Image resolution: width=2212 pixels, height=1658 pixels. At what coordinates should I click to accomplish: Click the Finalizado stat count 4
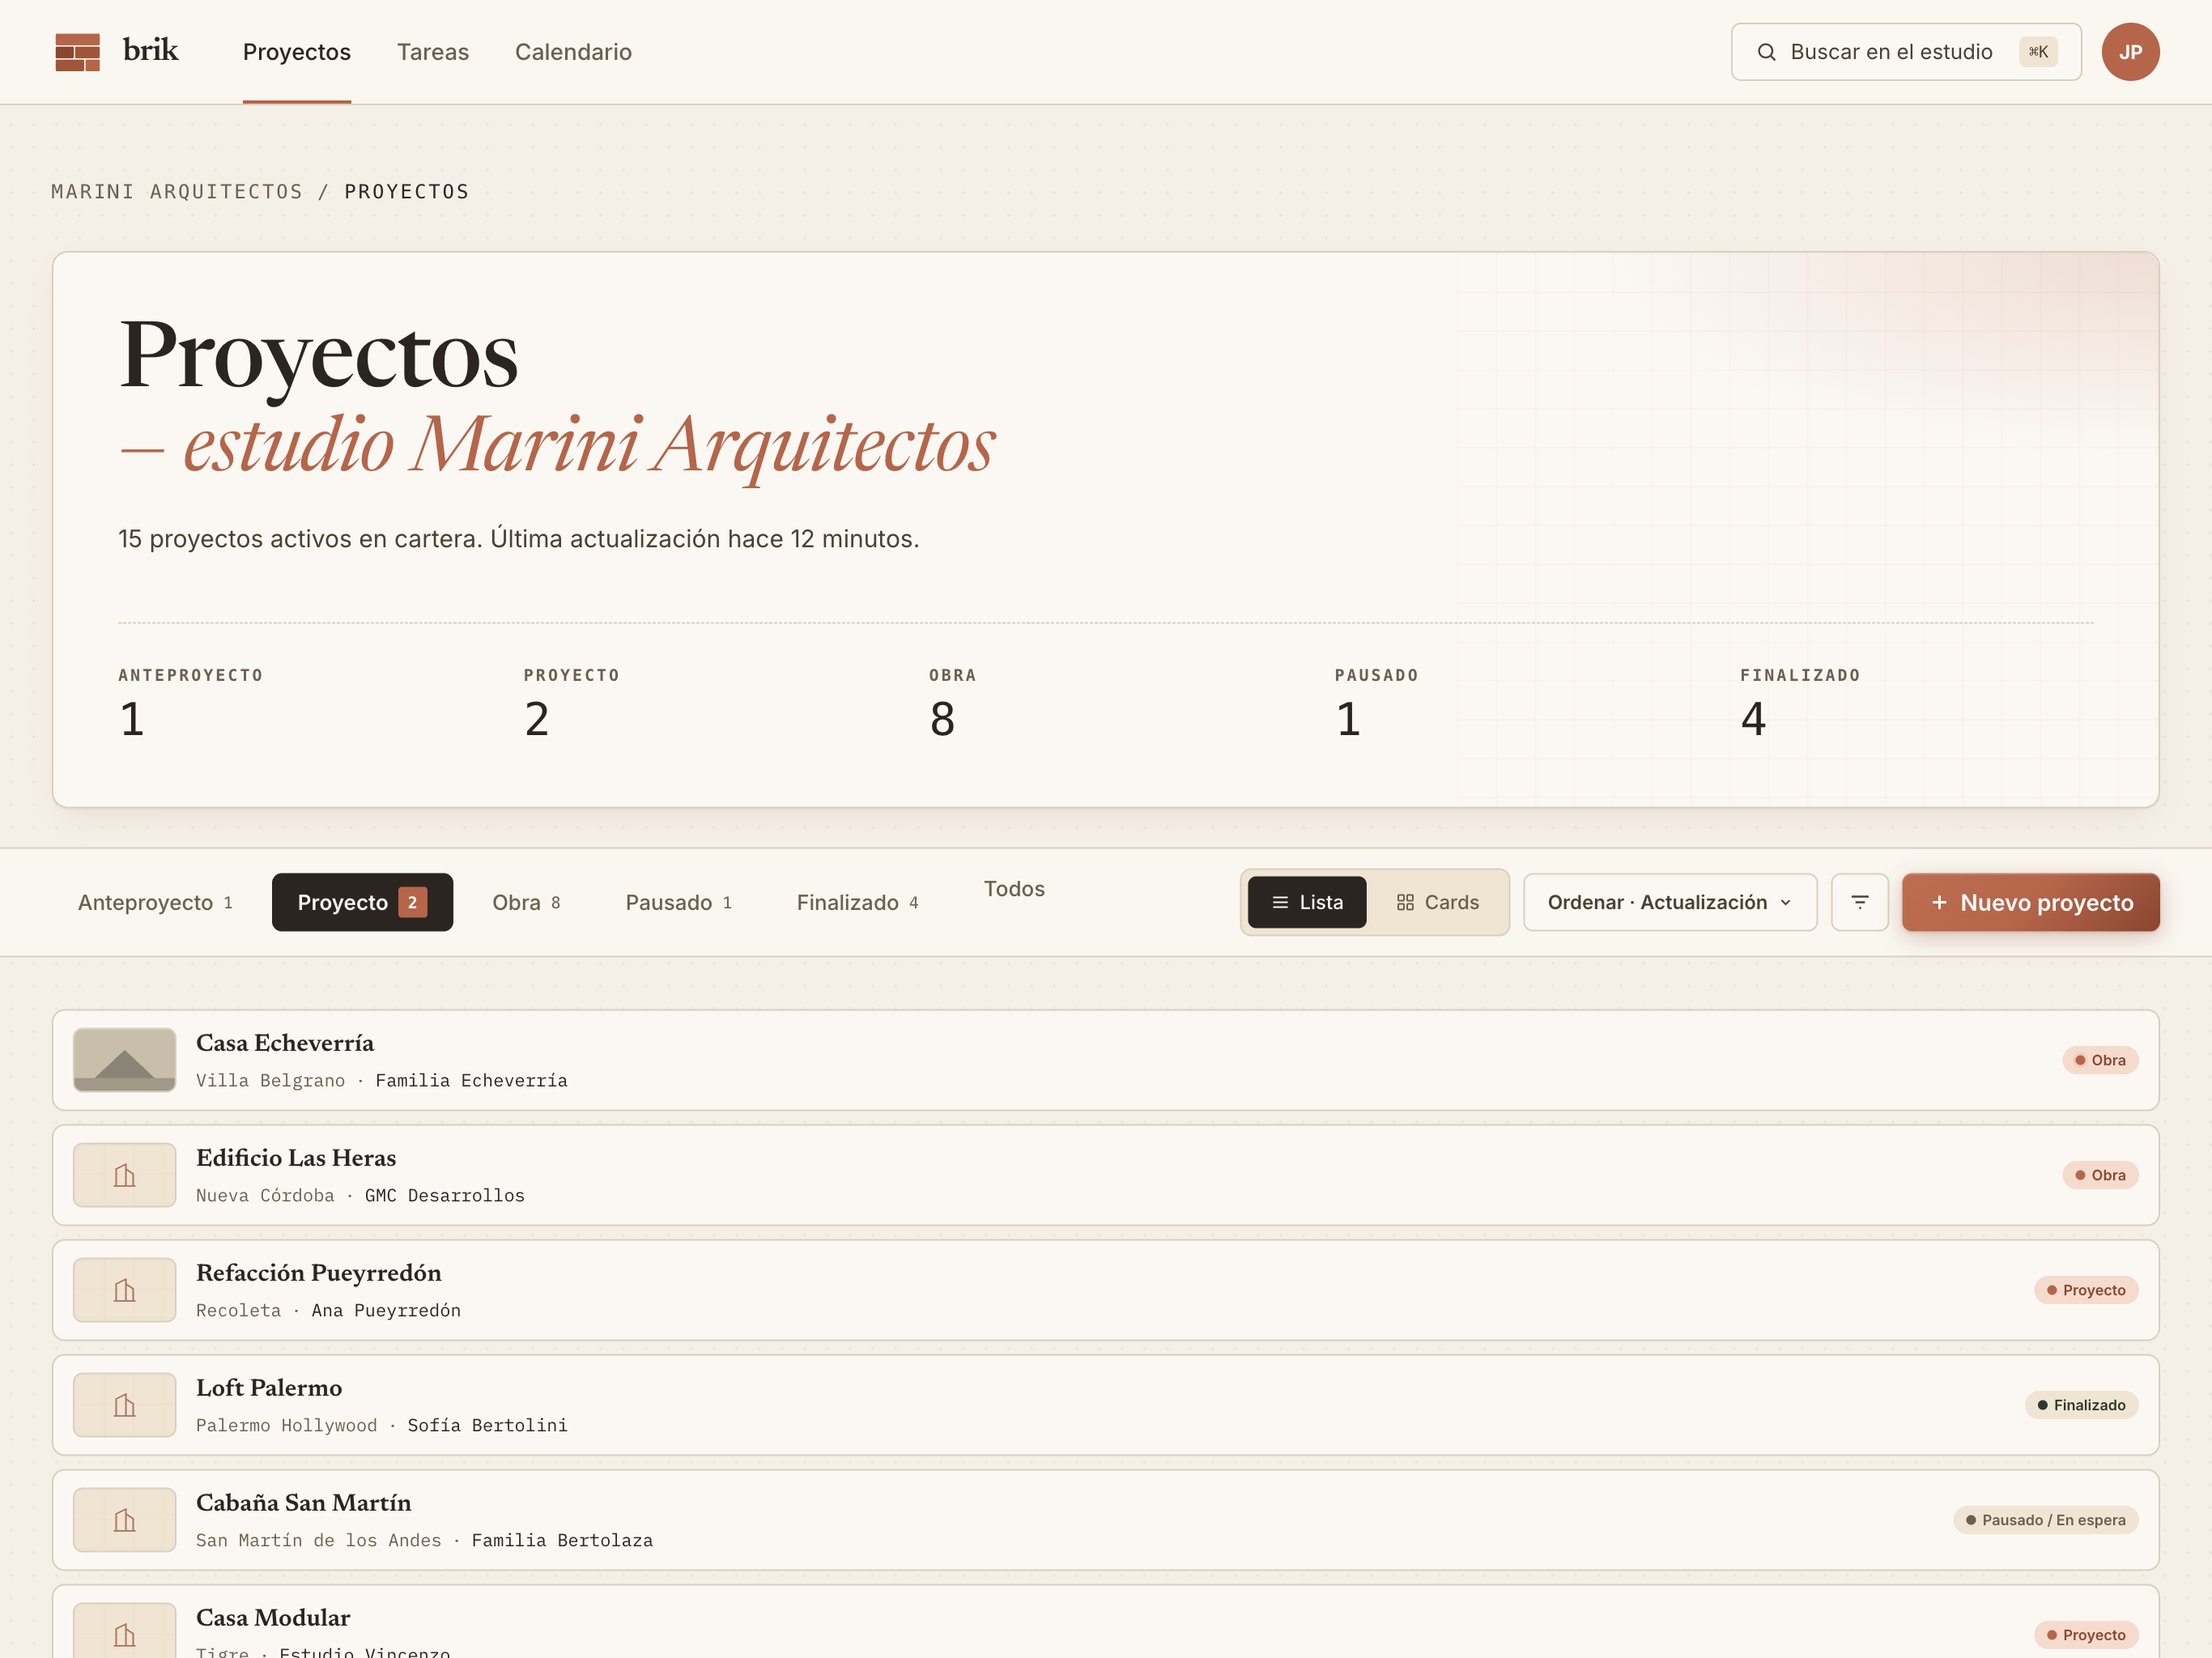coord(1753,719)
